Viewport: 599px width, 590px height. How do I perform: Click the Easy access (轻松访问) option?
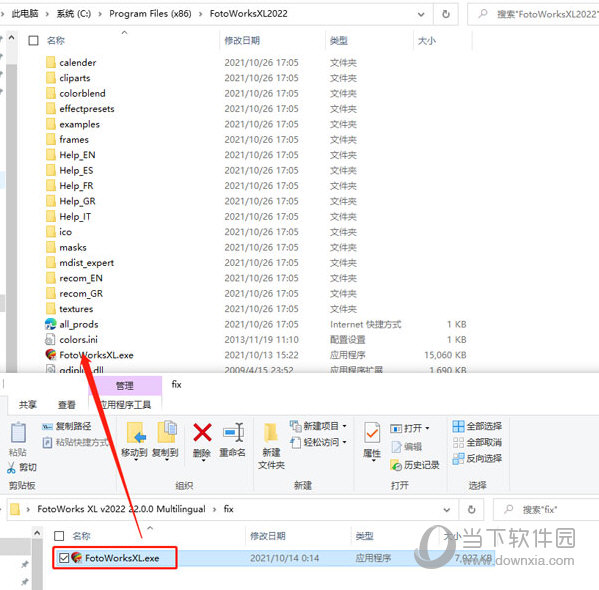click(318, 442)
